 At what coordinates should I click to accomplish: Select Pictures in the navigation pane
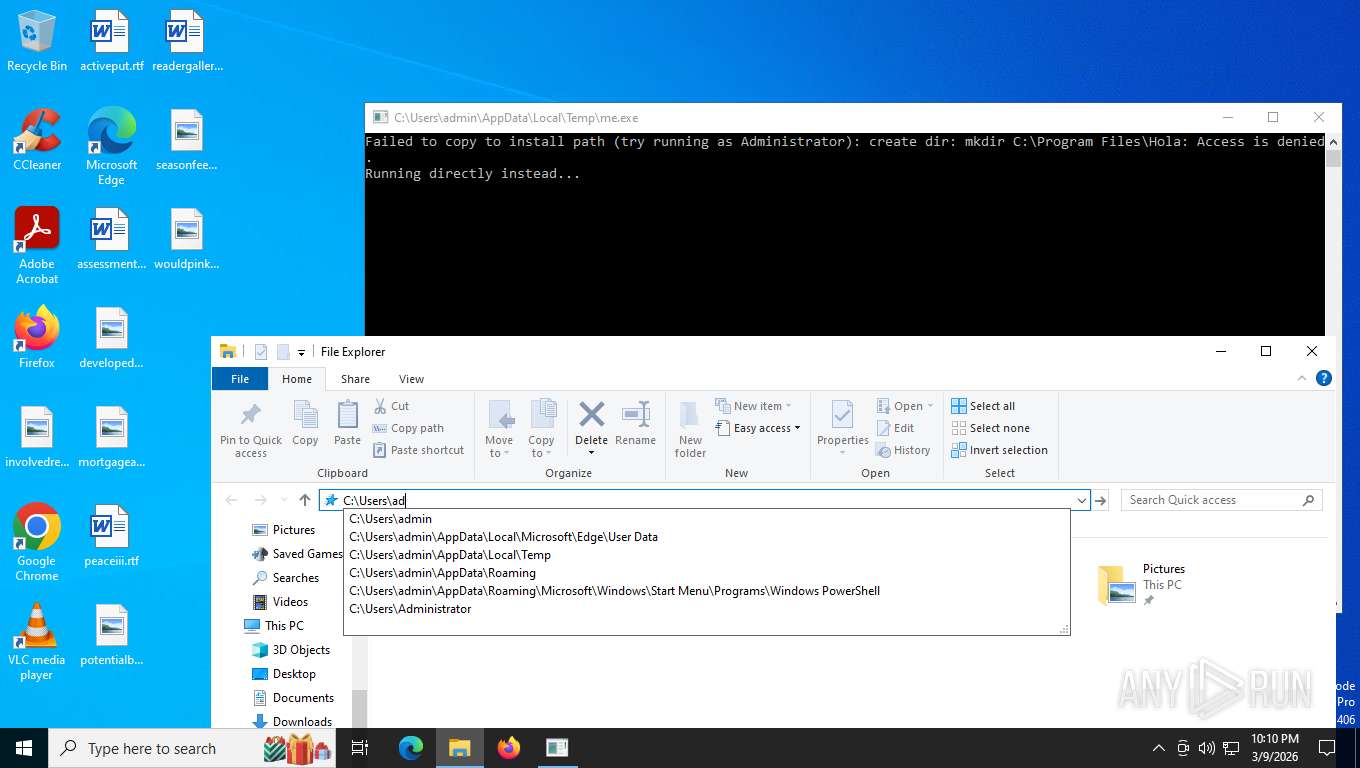pos(283,530)
